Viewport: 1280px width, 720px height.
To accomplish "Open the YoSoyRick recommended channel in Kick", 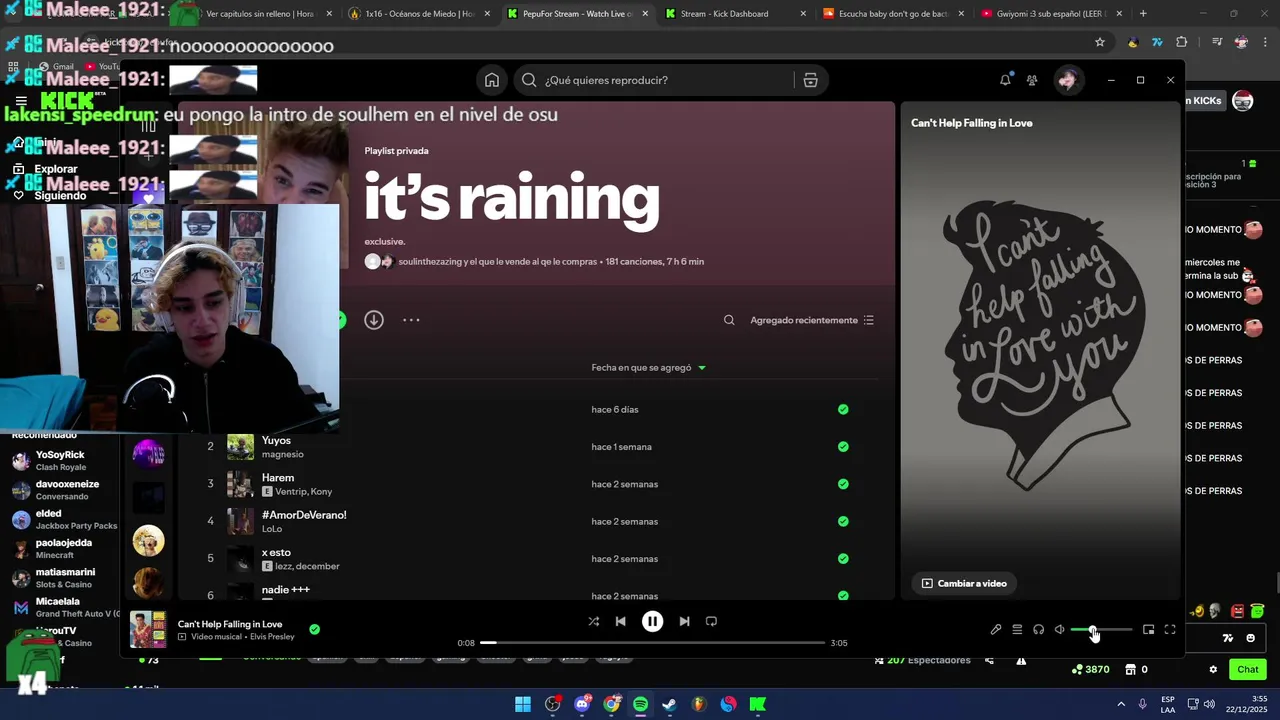I will (x=60, y=460).
